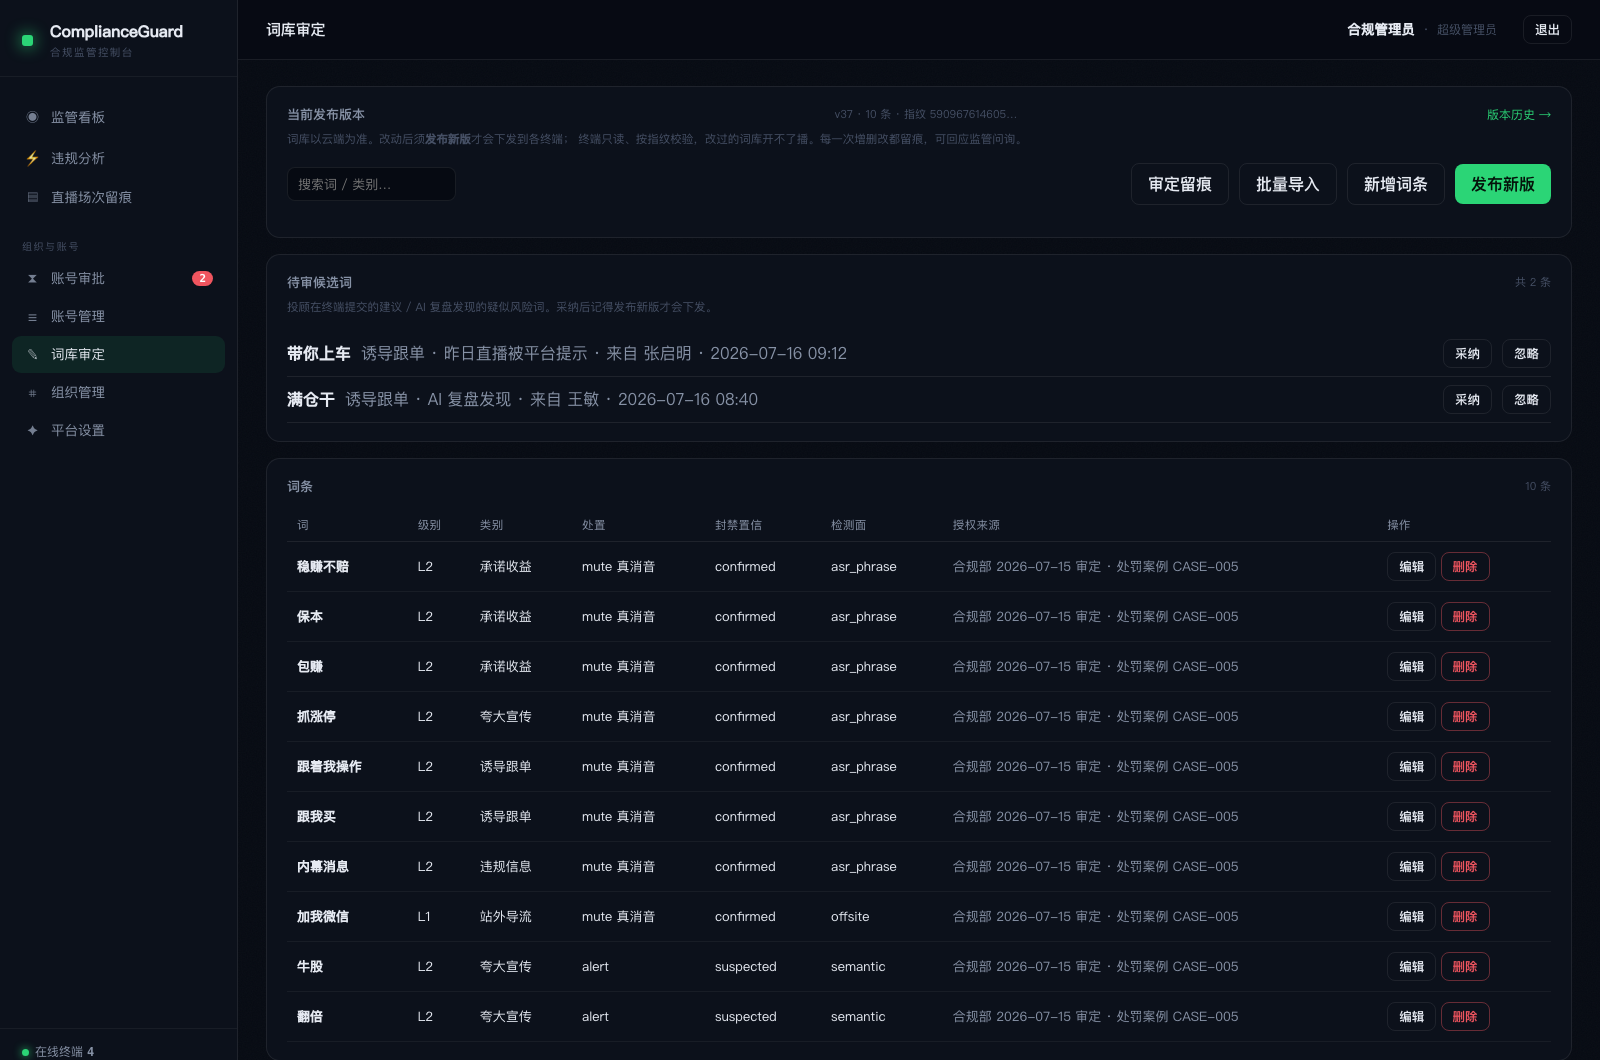Click the green online terminal status dot

pos(26,1052)
